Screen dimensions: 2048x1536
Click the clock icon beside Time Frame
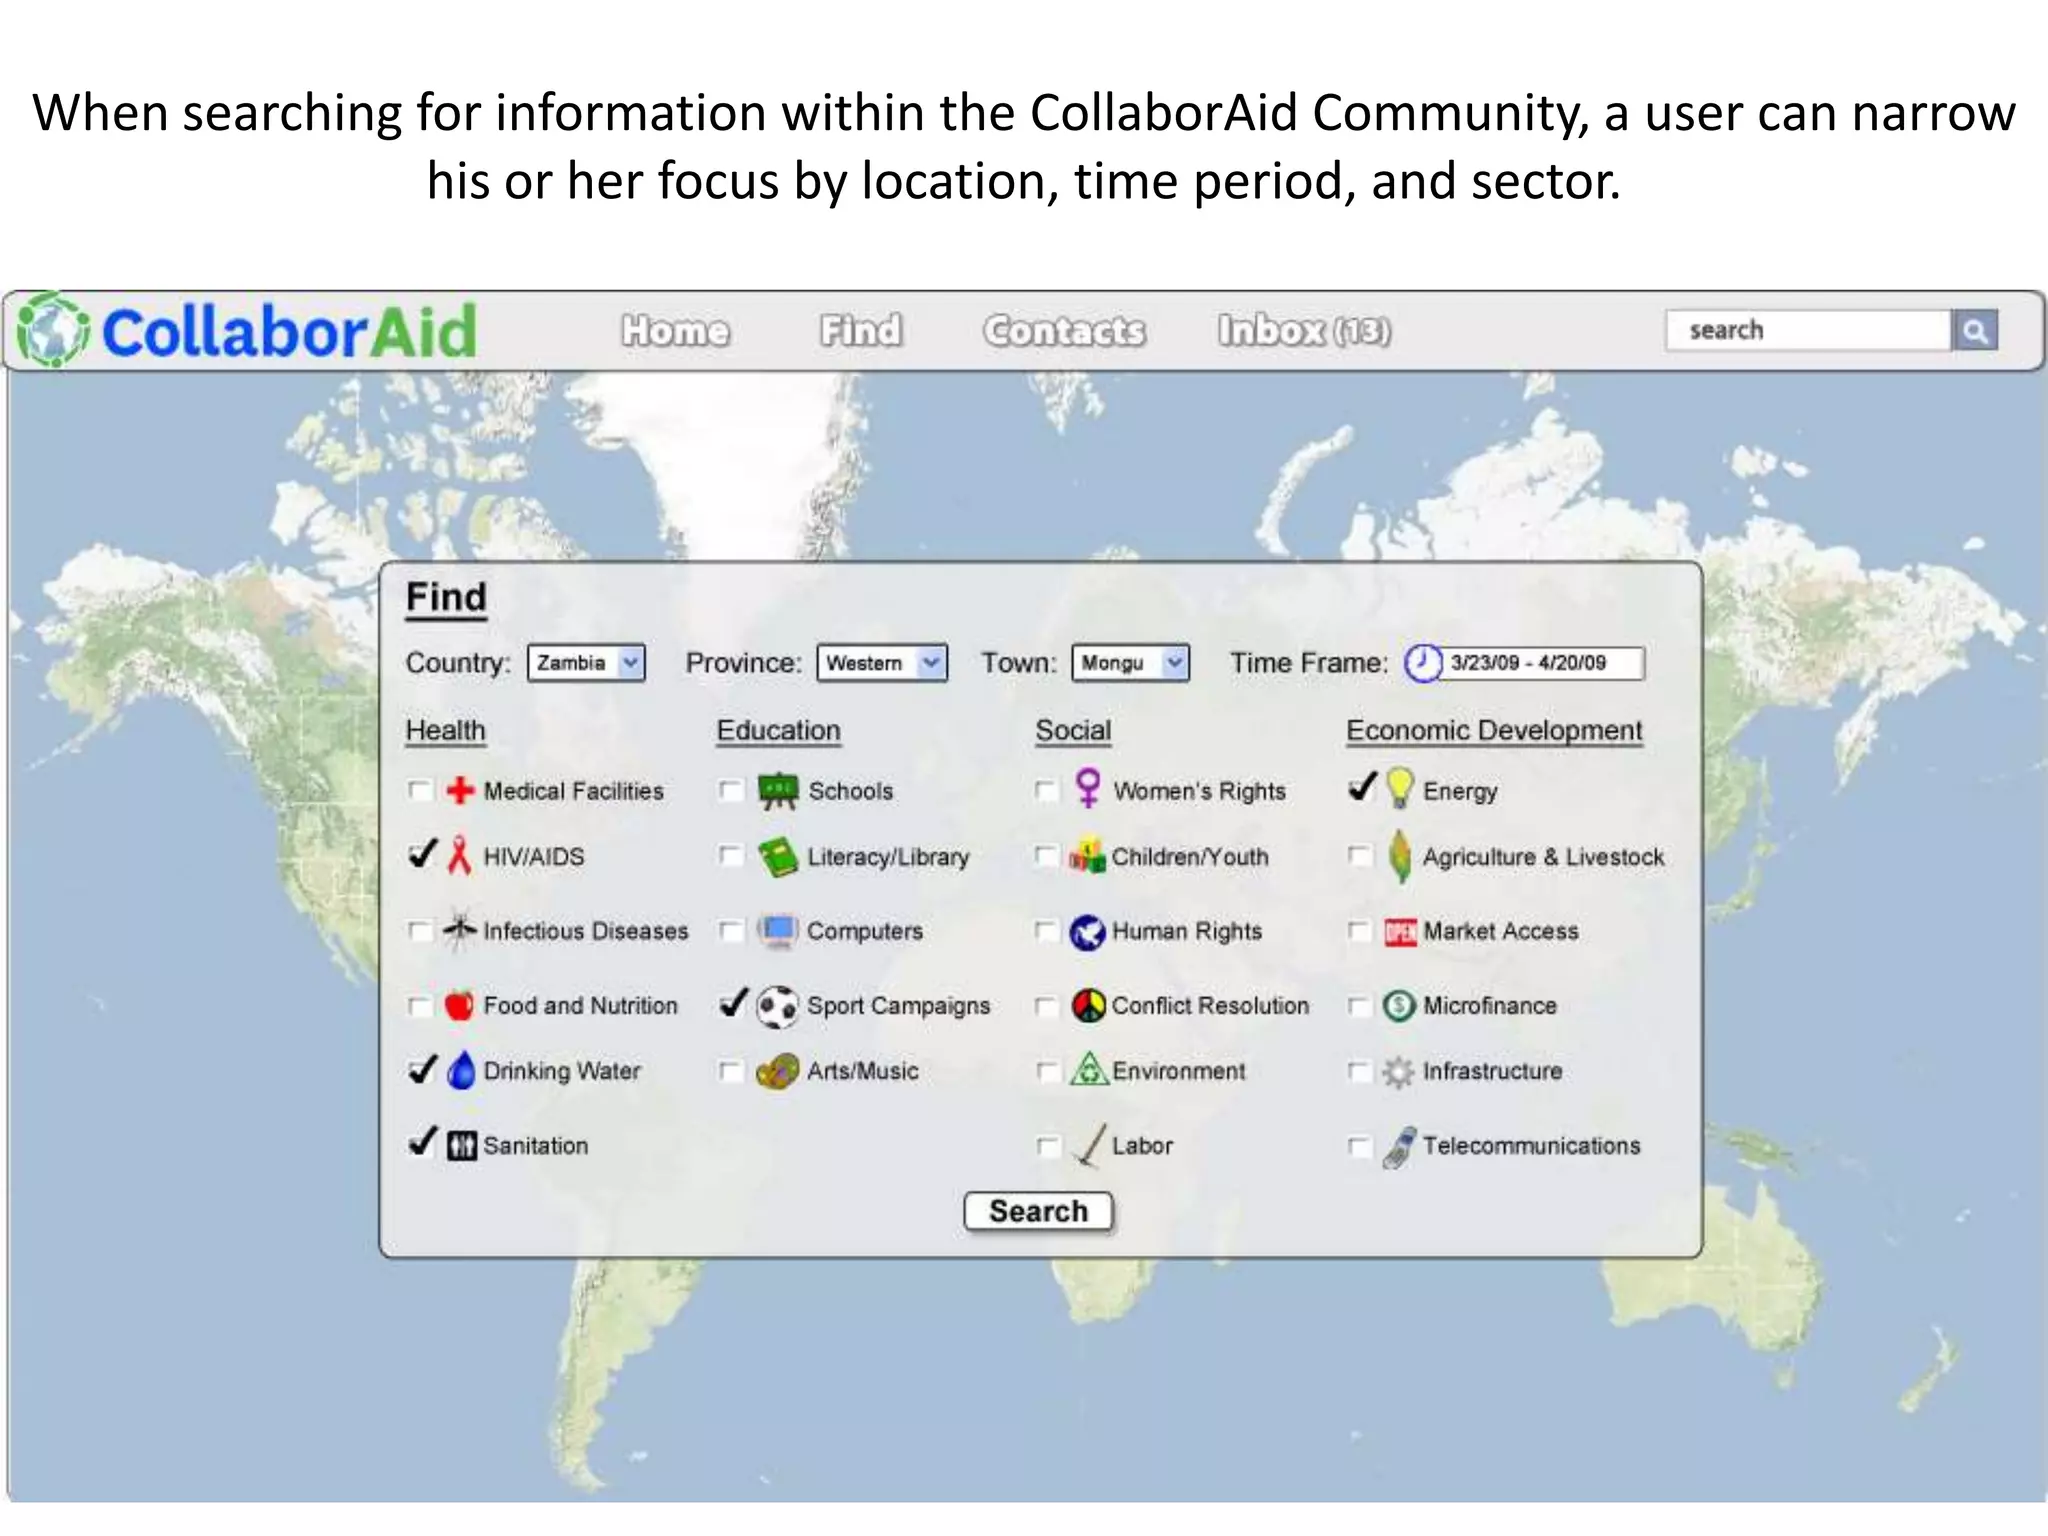point(1422,663)
